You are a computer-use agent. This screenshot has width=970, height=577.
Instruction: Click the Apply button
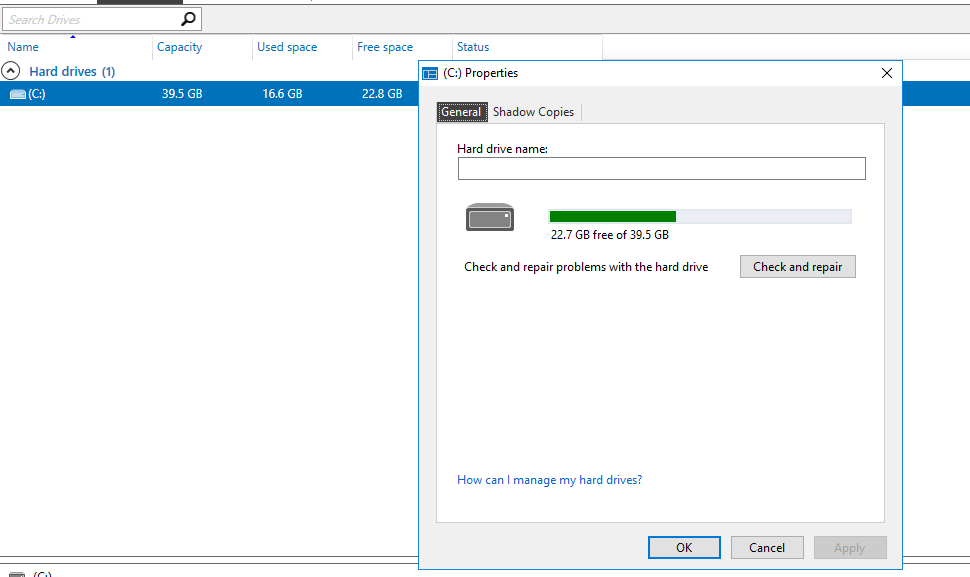850,547
